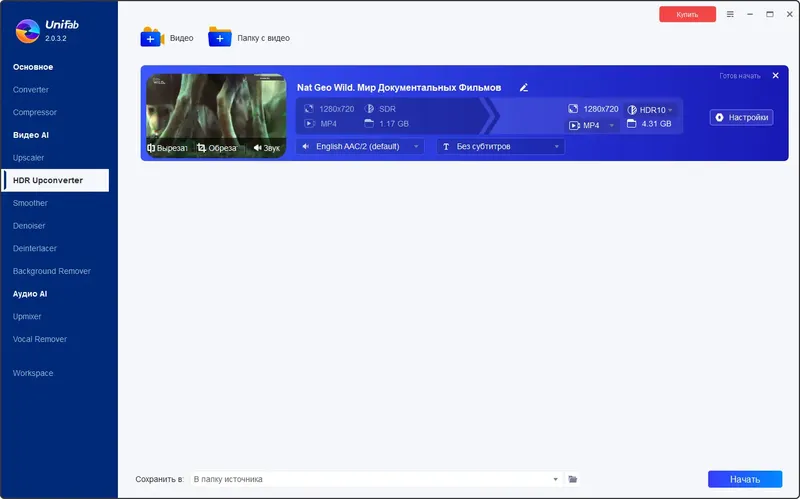
Task: Open the hamburger menu in the title bar
Action: click(730, 14)
